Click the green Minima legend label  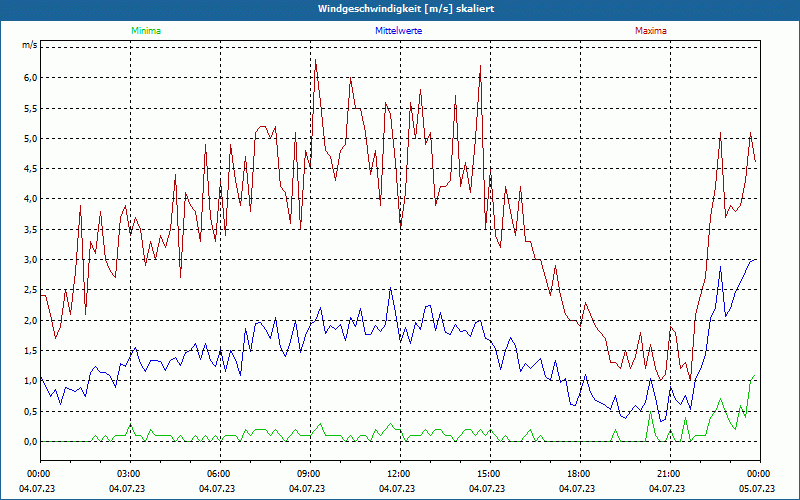pos(145,31)
